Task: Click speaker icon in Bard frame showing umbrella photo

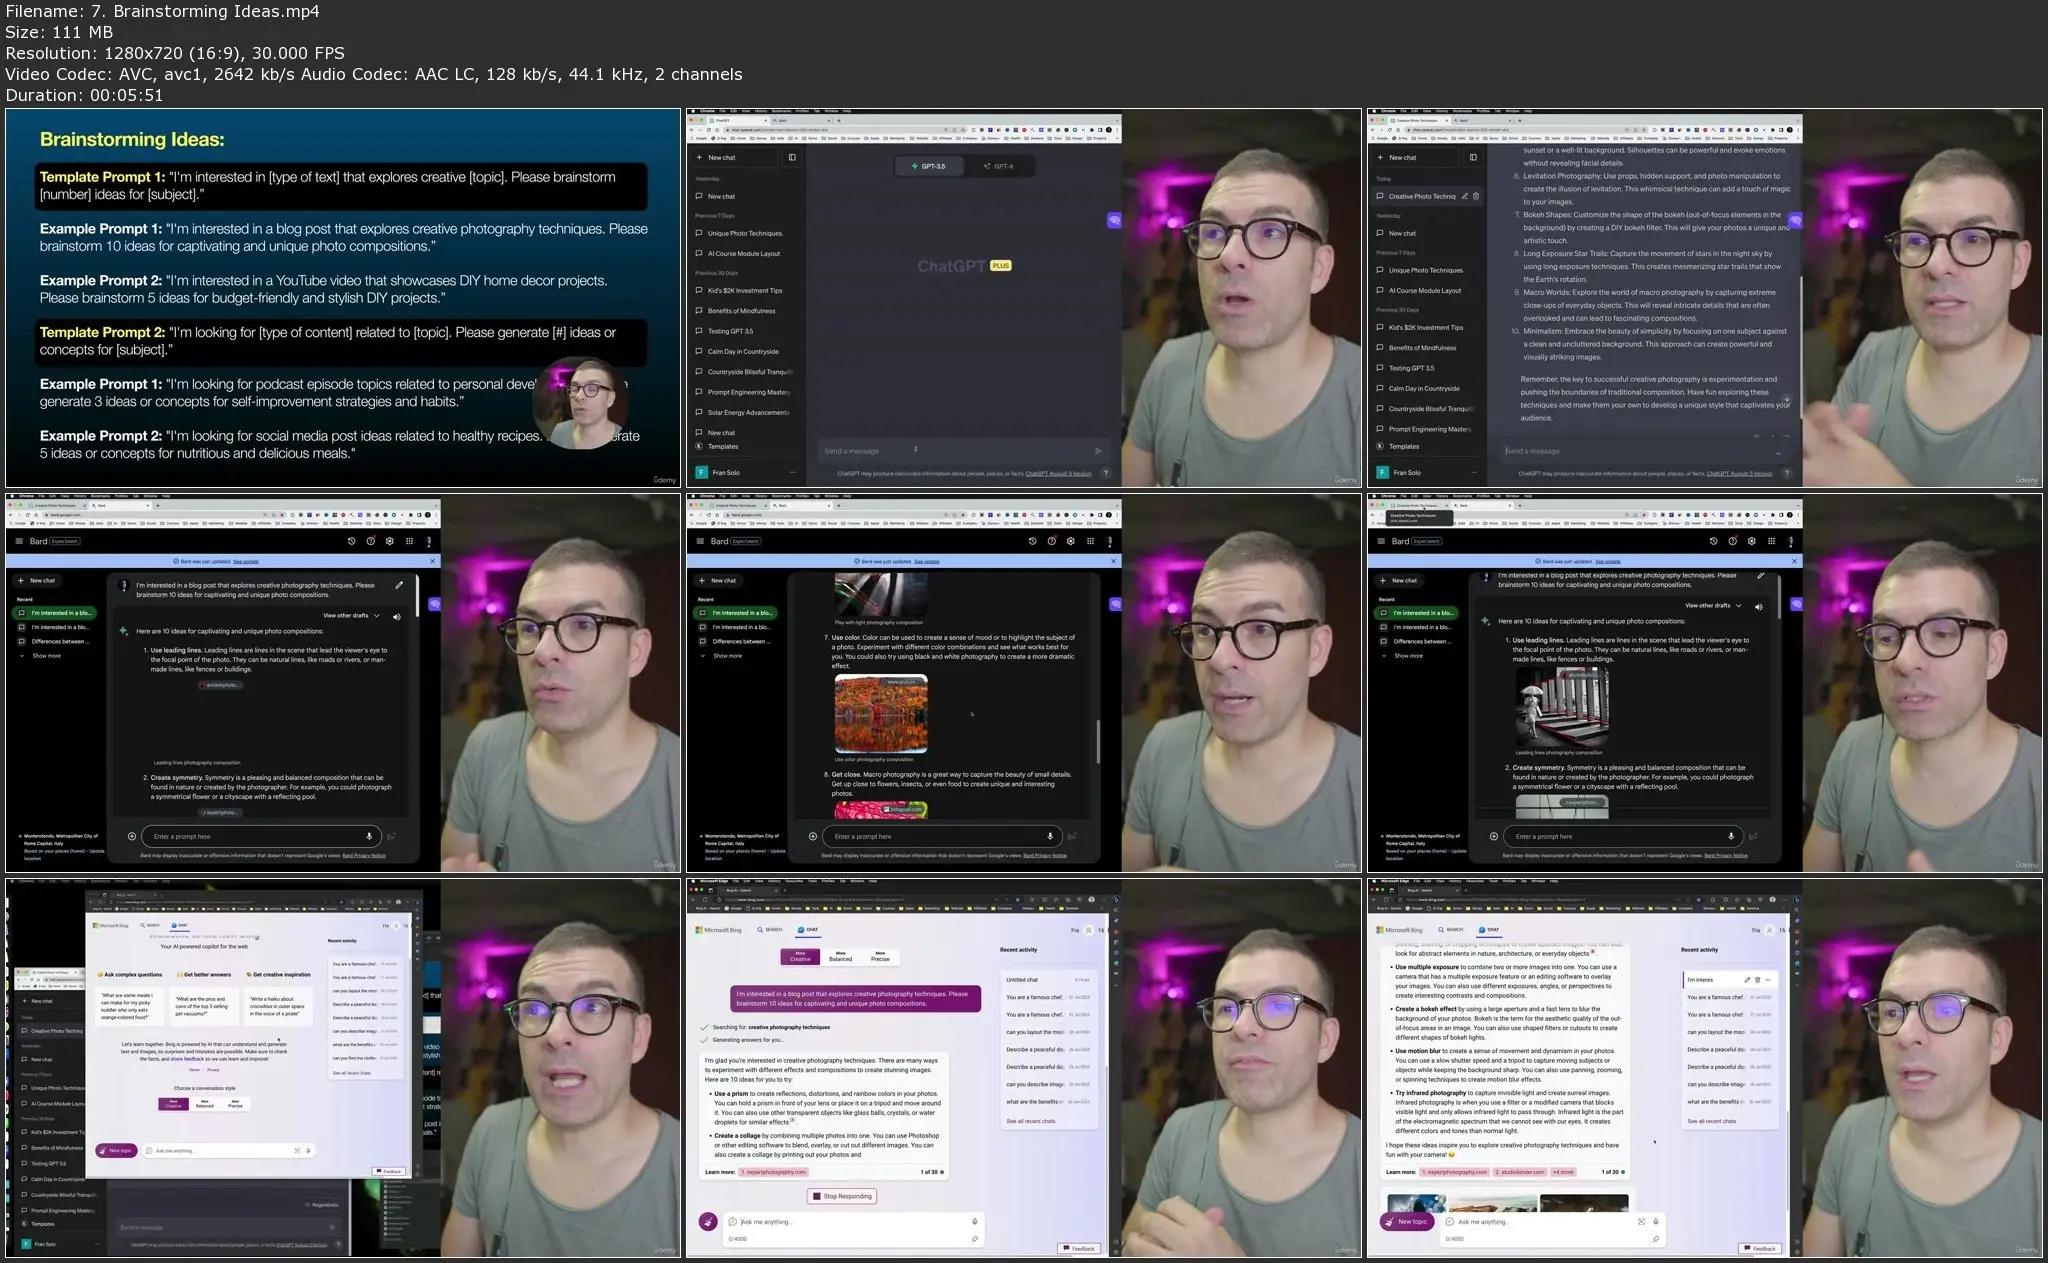Action: click(x=1759, y=606)
